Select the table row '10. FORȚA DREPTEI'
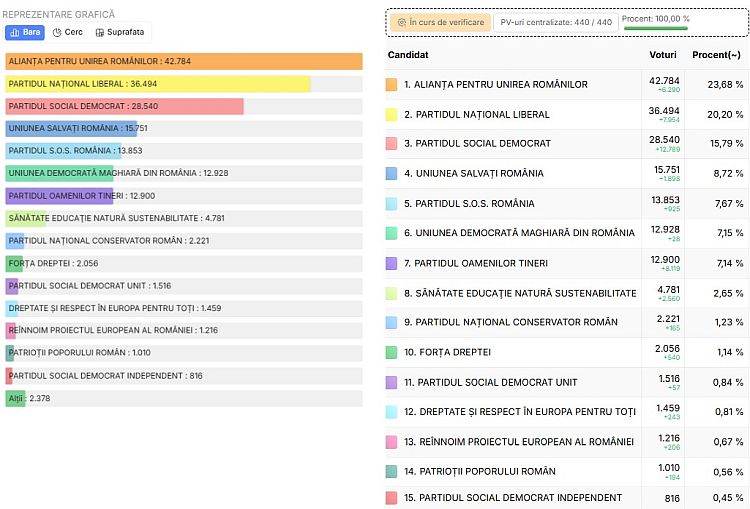Image resolution: width=750 pixels, height=509 pixels. pos(567,352)
